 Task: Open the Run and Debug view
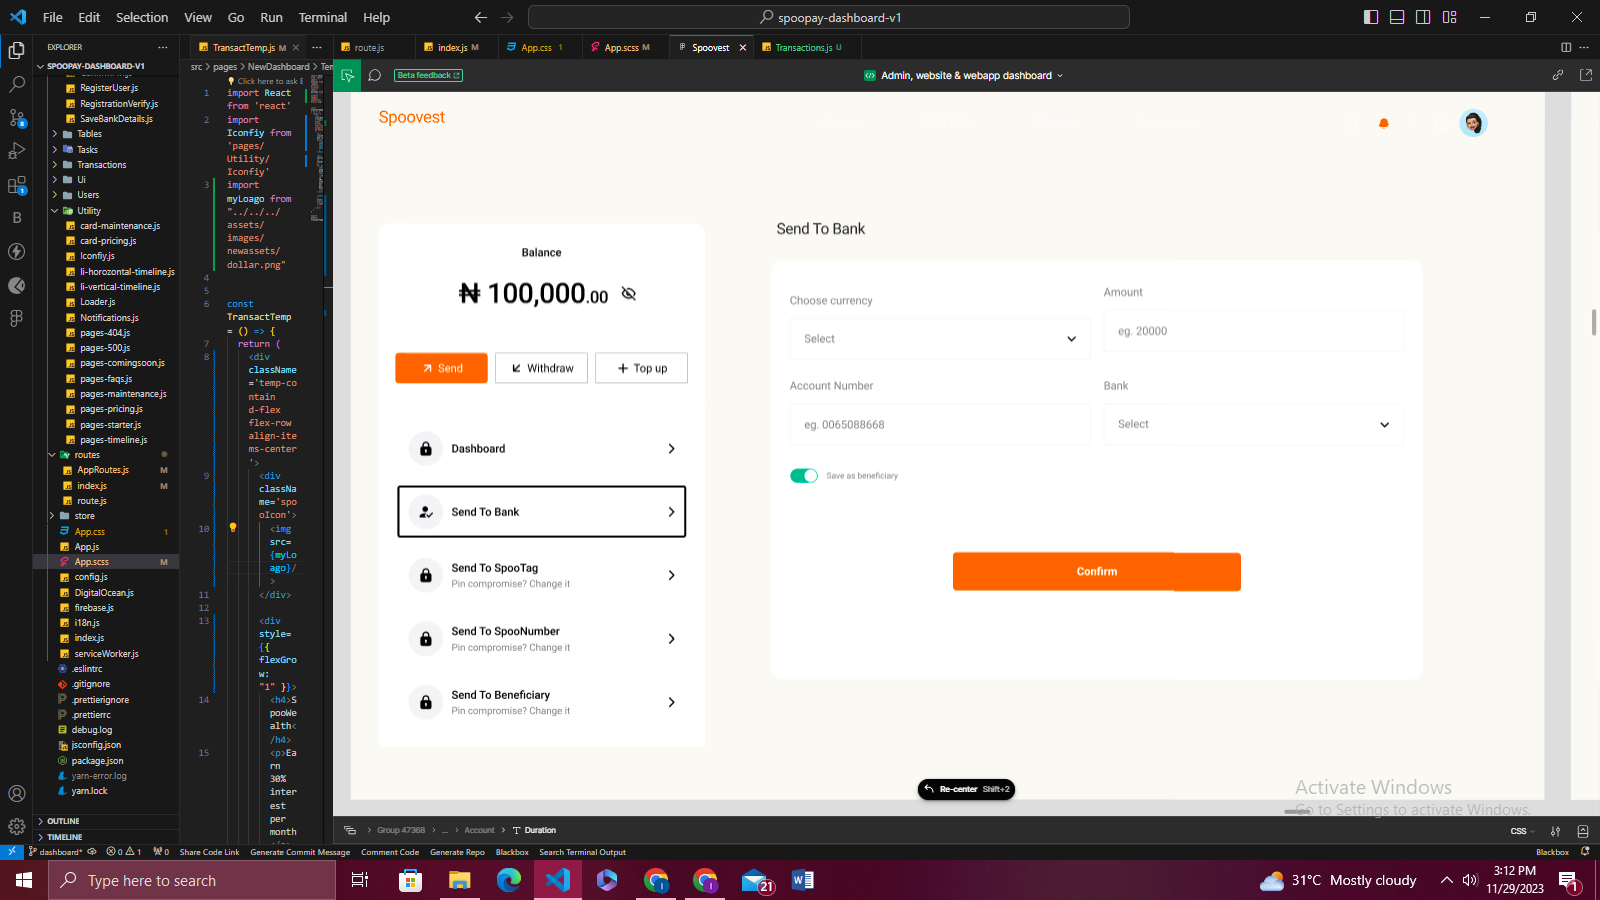point(17,151)
